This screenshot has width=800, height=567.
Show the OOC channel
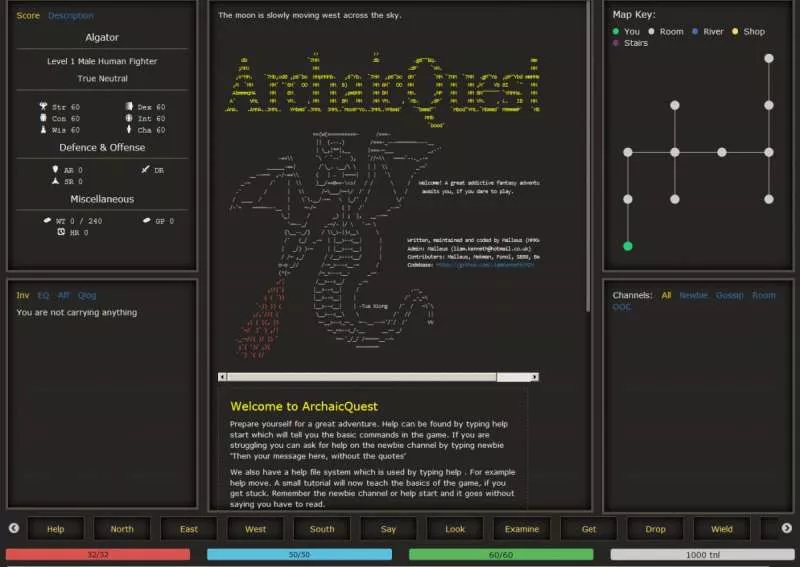point(622,307)
